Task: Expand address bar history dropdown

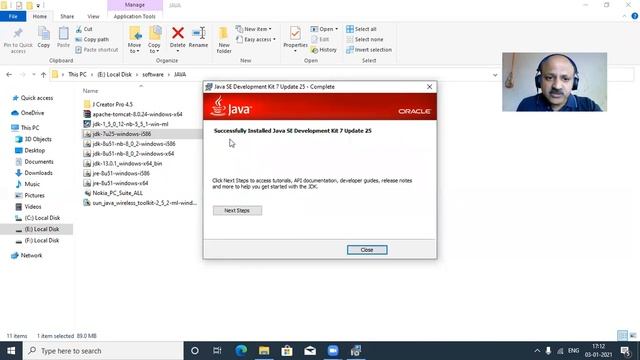Action: pos(495,75)
